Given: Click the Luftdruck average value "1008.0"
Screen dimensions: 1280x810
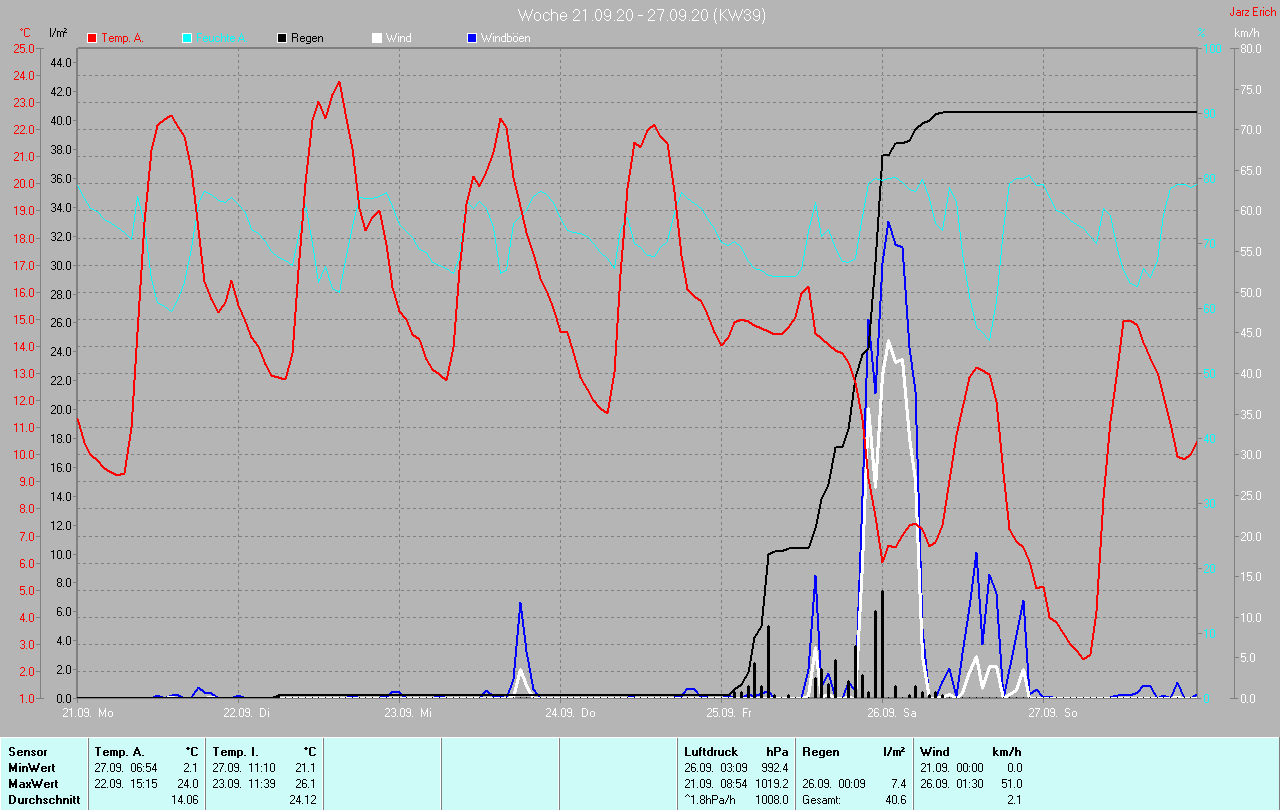Looking at the screenshot, I should click(770, 800).
